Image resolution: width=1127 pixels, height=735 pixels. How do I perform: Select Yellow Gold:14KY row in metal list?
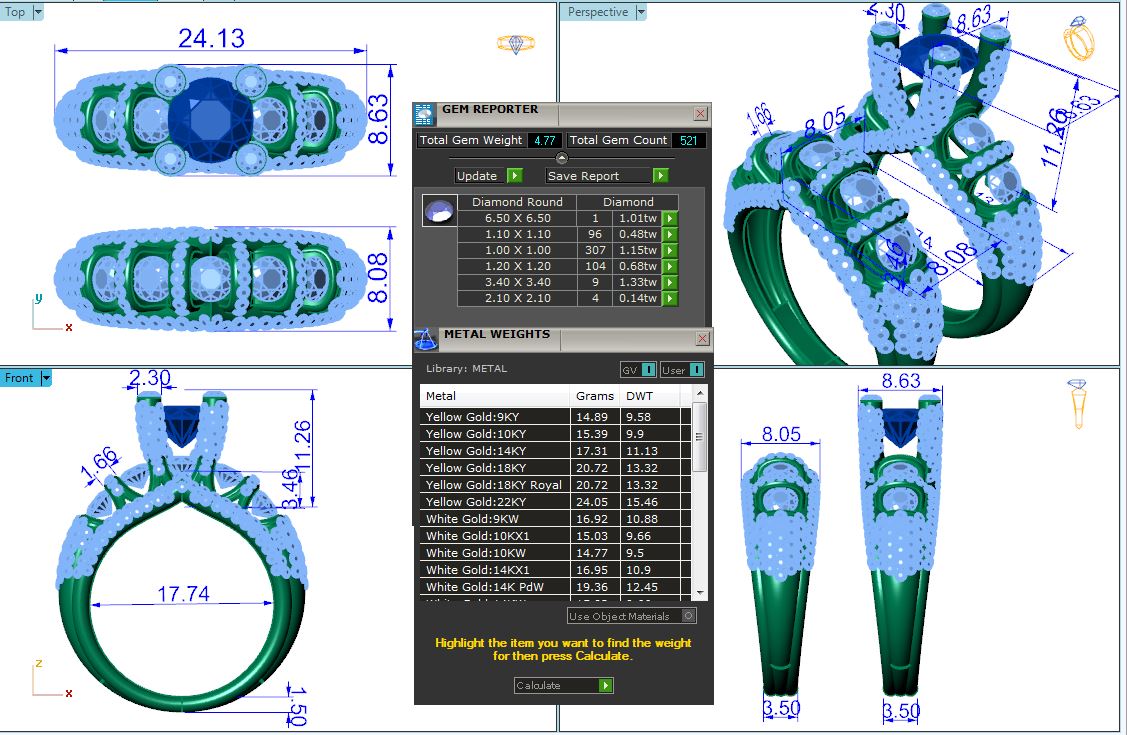pyautogui.click(x=495, y=451)
